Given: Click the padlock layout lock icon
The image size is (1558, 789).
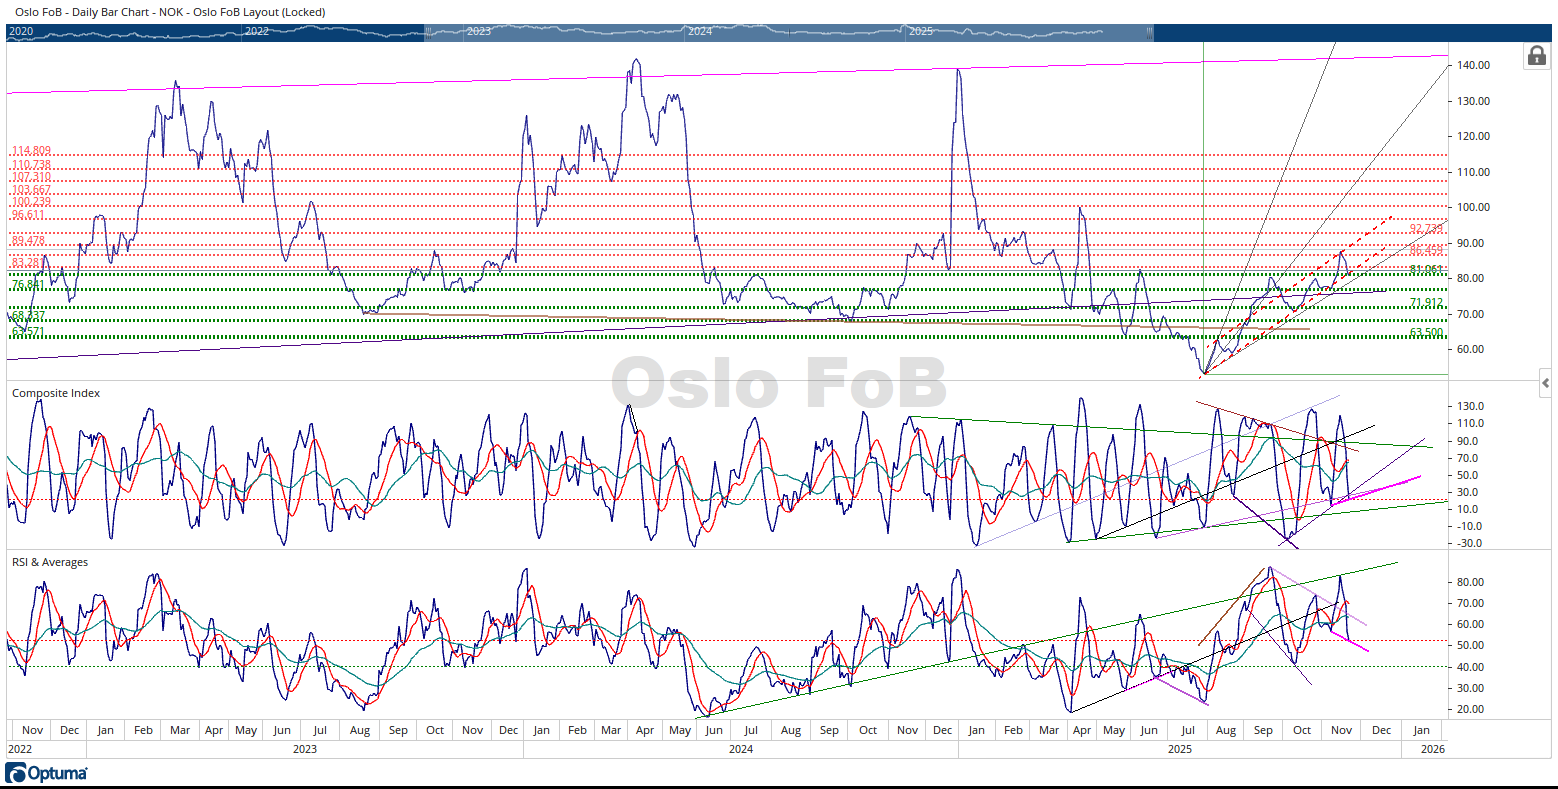Looking at the screenshot, I should point(1536,56).
